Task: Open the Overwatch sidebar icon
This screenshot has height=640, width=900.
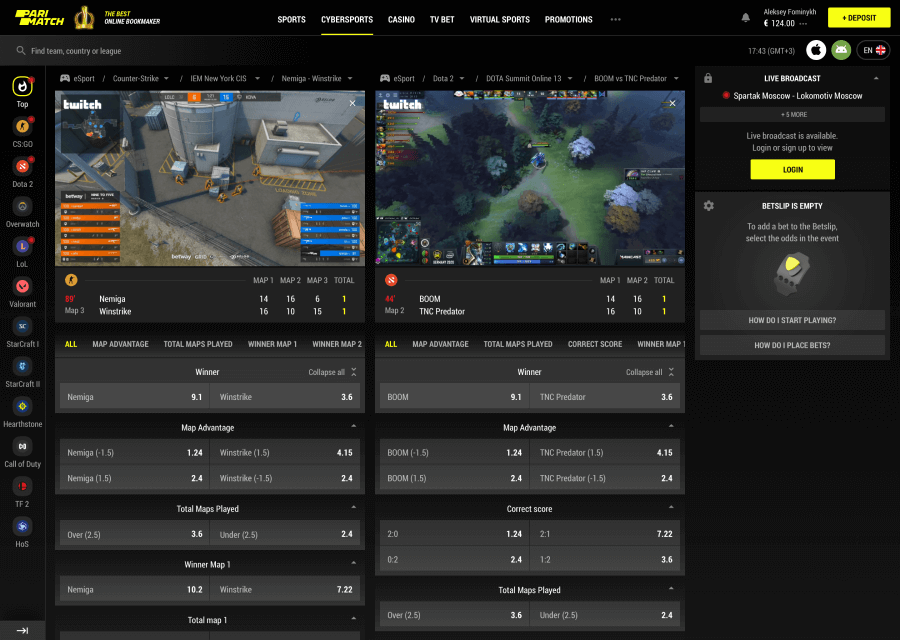Action: (x=22, y=207)
